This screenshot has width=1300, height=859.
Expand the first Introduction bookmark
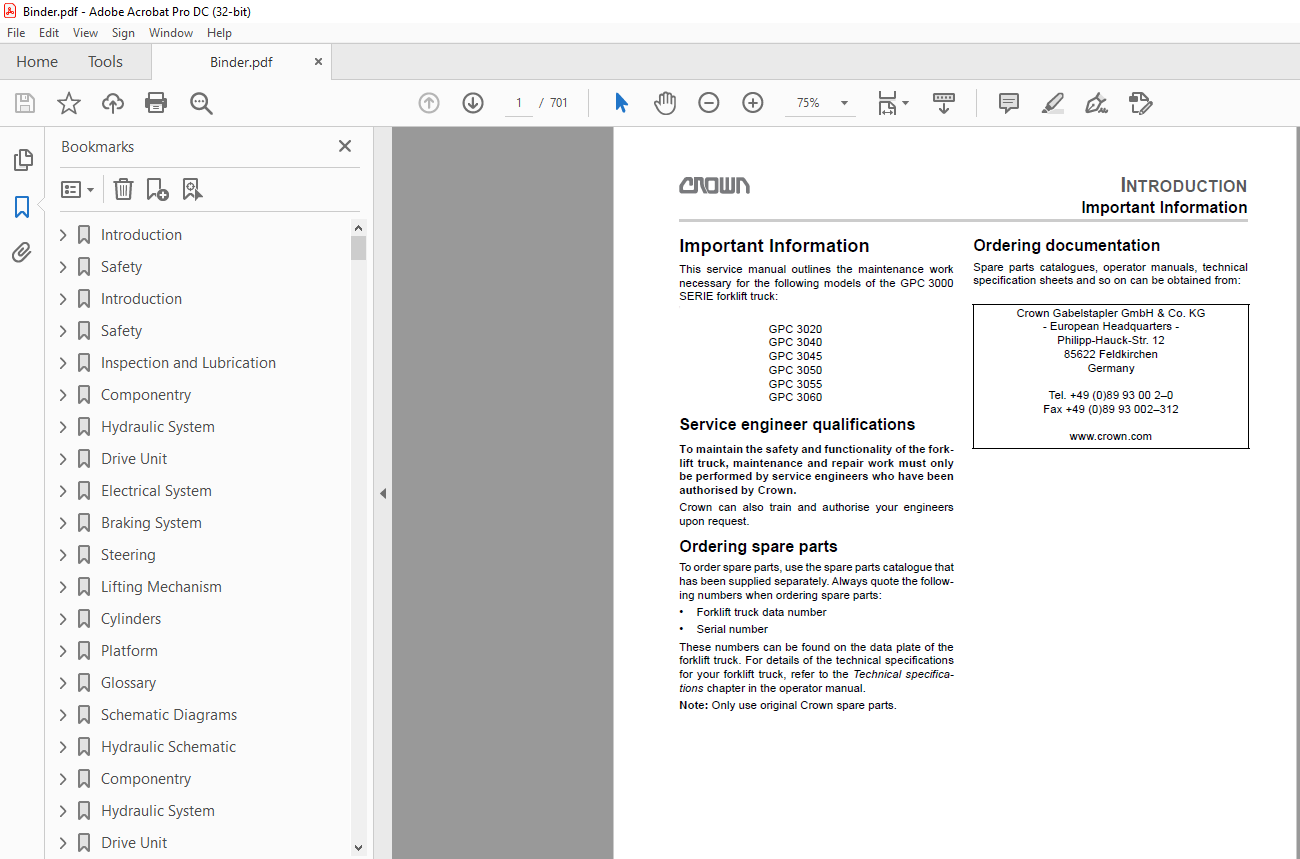pos(63,235)
